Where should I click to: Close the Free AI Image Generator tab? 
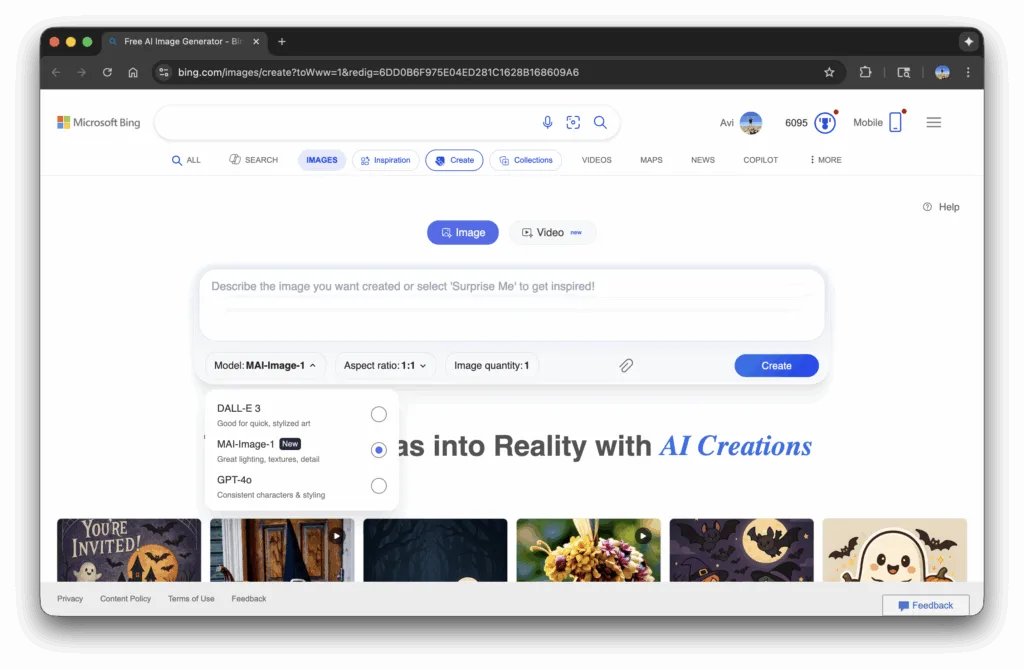[256, 42]
